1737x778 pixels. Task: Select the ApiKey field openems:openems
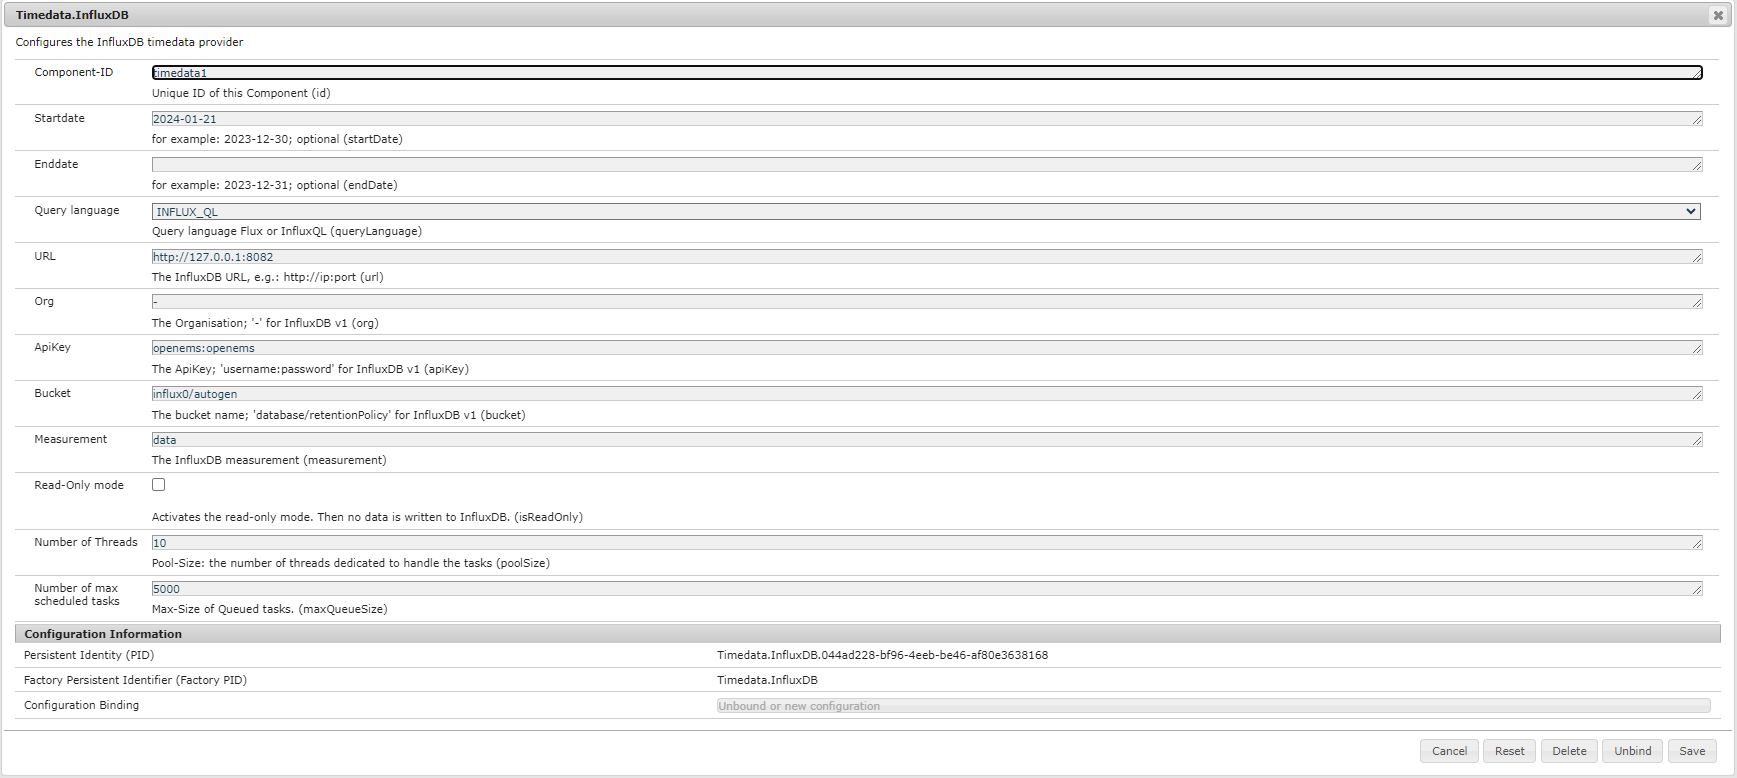coord(927,348)
